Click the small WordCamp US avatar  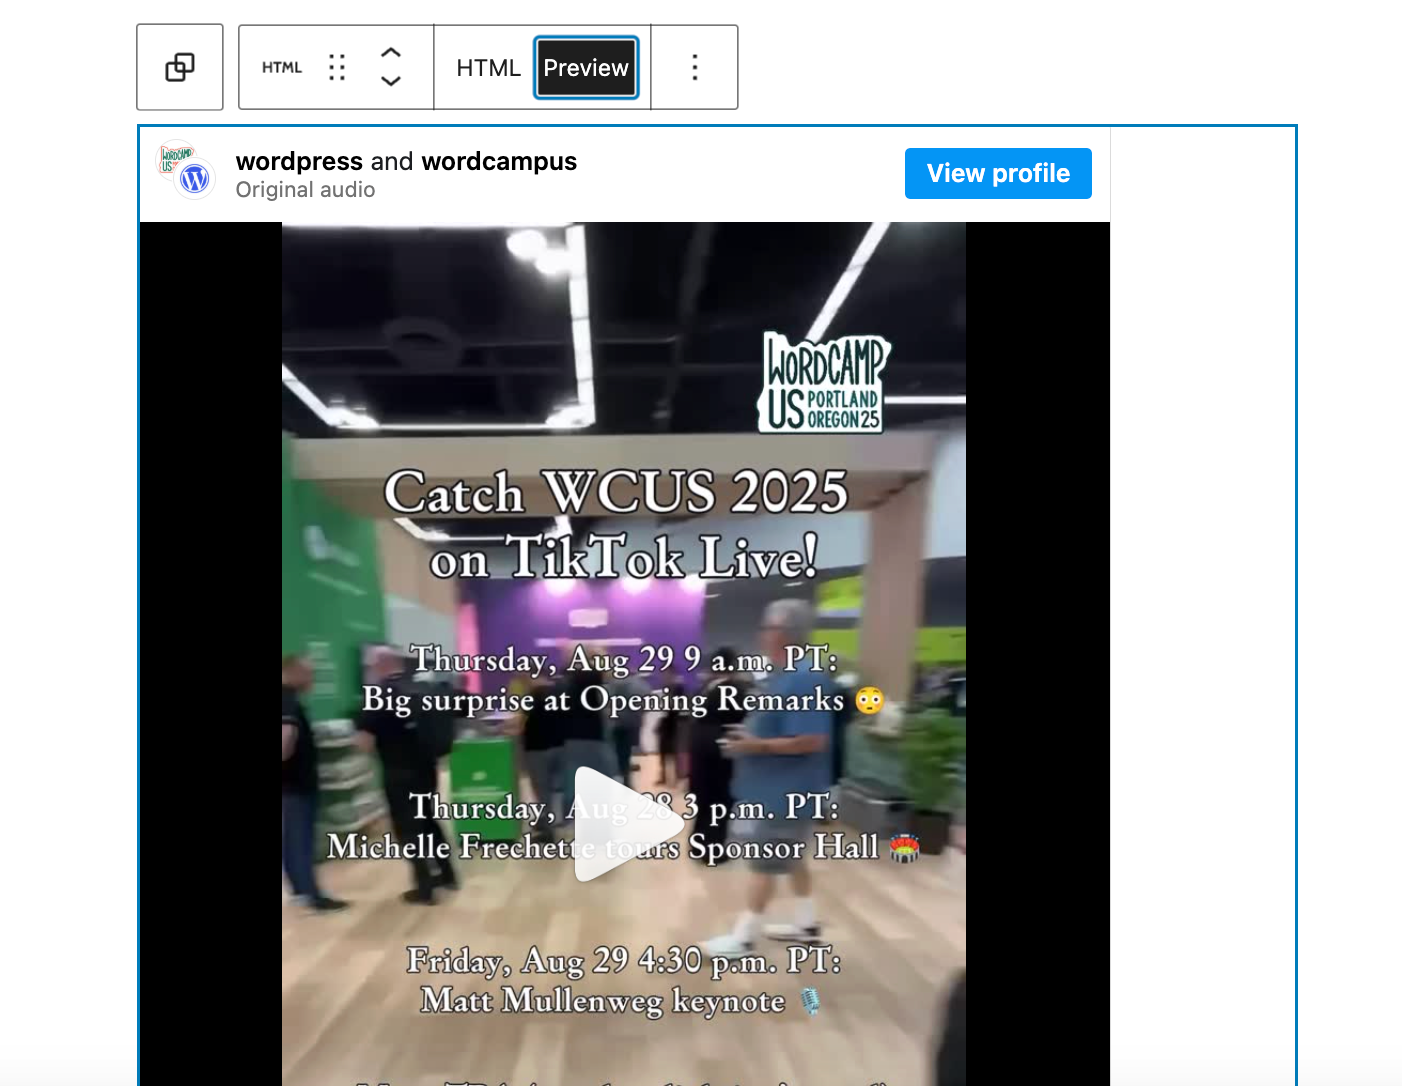(175, 157)
